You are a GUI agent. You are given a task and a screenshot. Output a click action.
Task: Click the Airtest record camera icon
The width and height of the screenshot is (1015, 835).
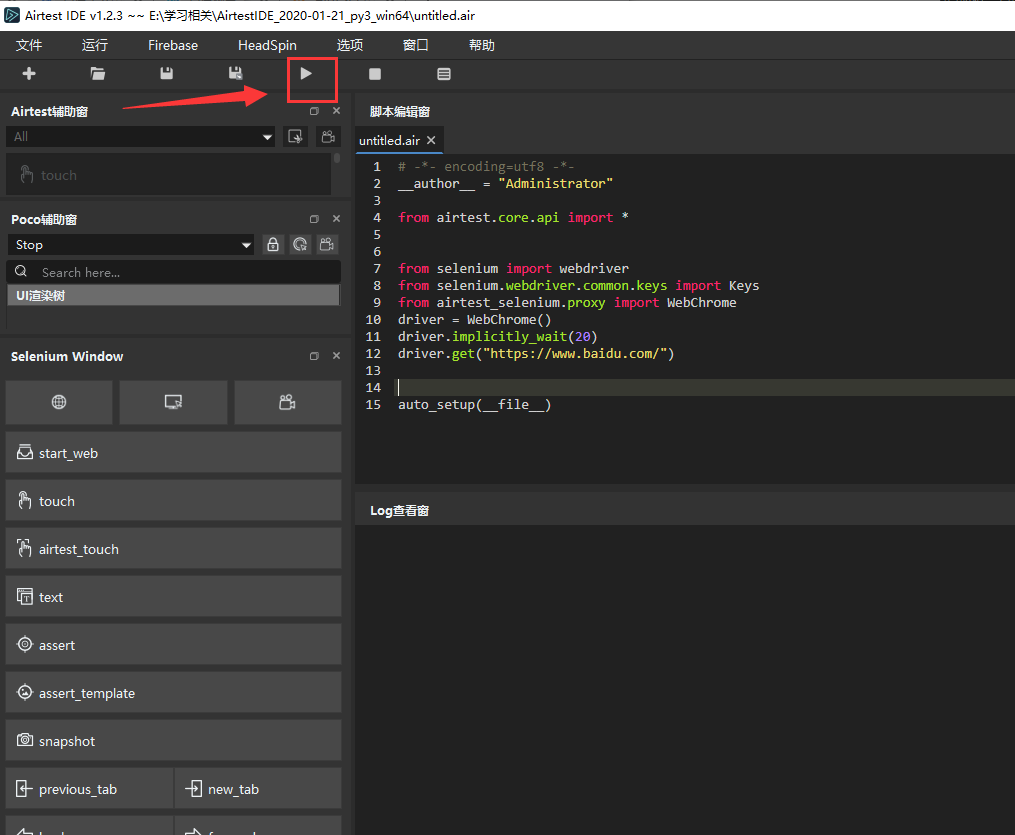click(x=328, y=137)
